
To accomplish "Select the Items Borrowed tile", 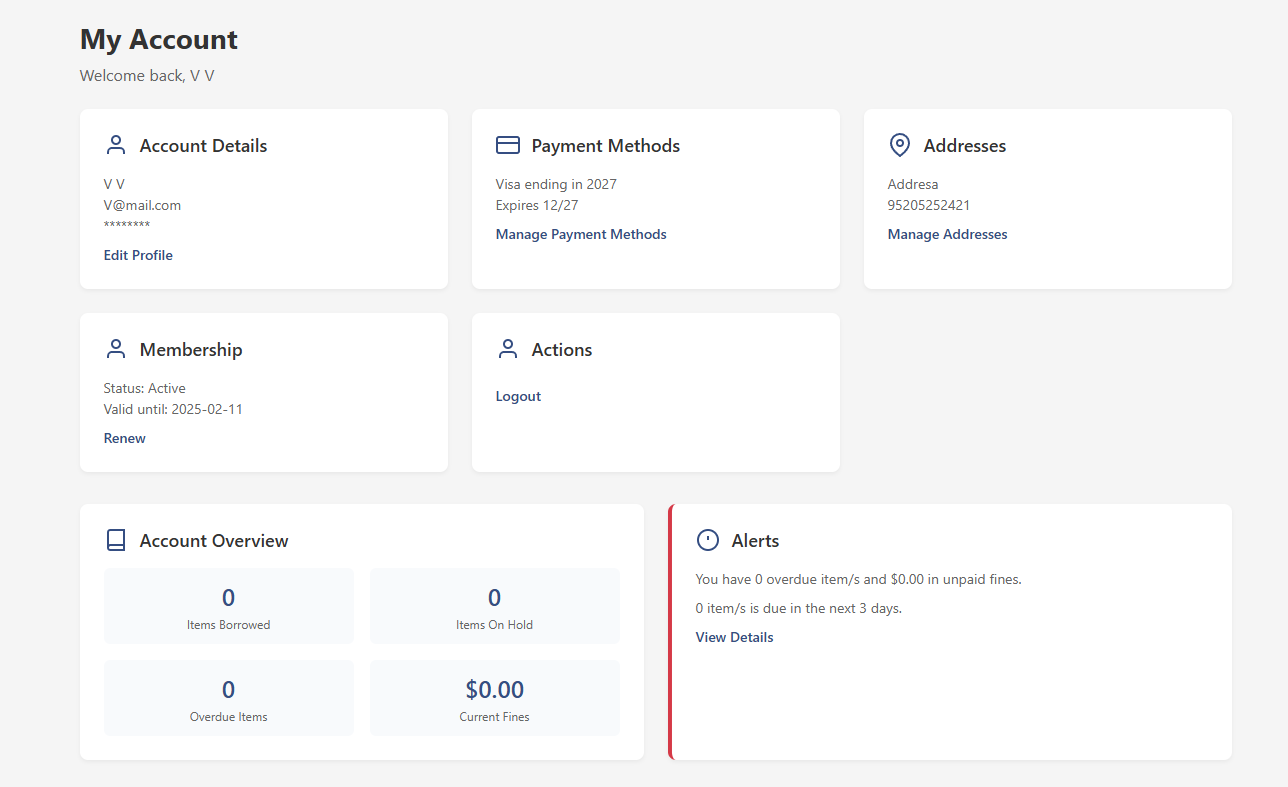I will (x=229, y=607).
